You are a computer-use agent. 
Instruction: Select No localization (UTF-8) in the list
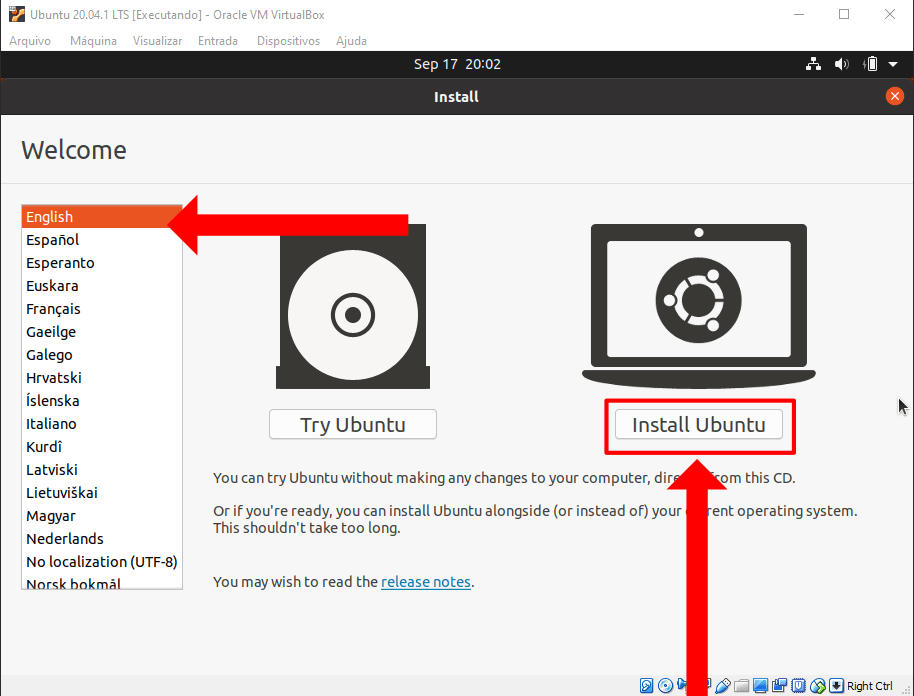(x=102, y=562)
